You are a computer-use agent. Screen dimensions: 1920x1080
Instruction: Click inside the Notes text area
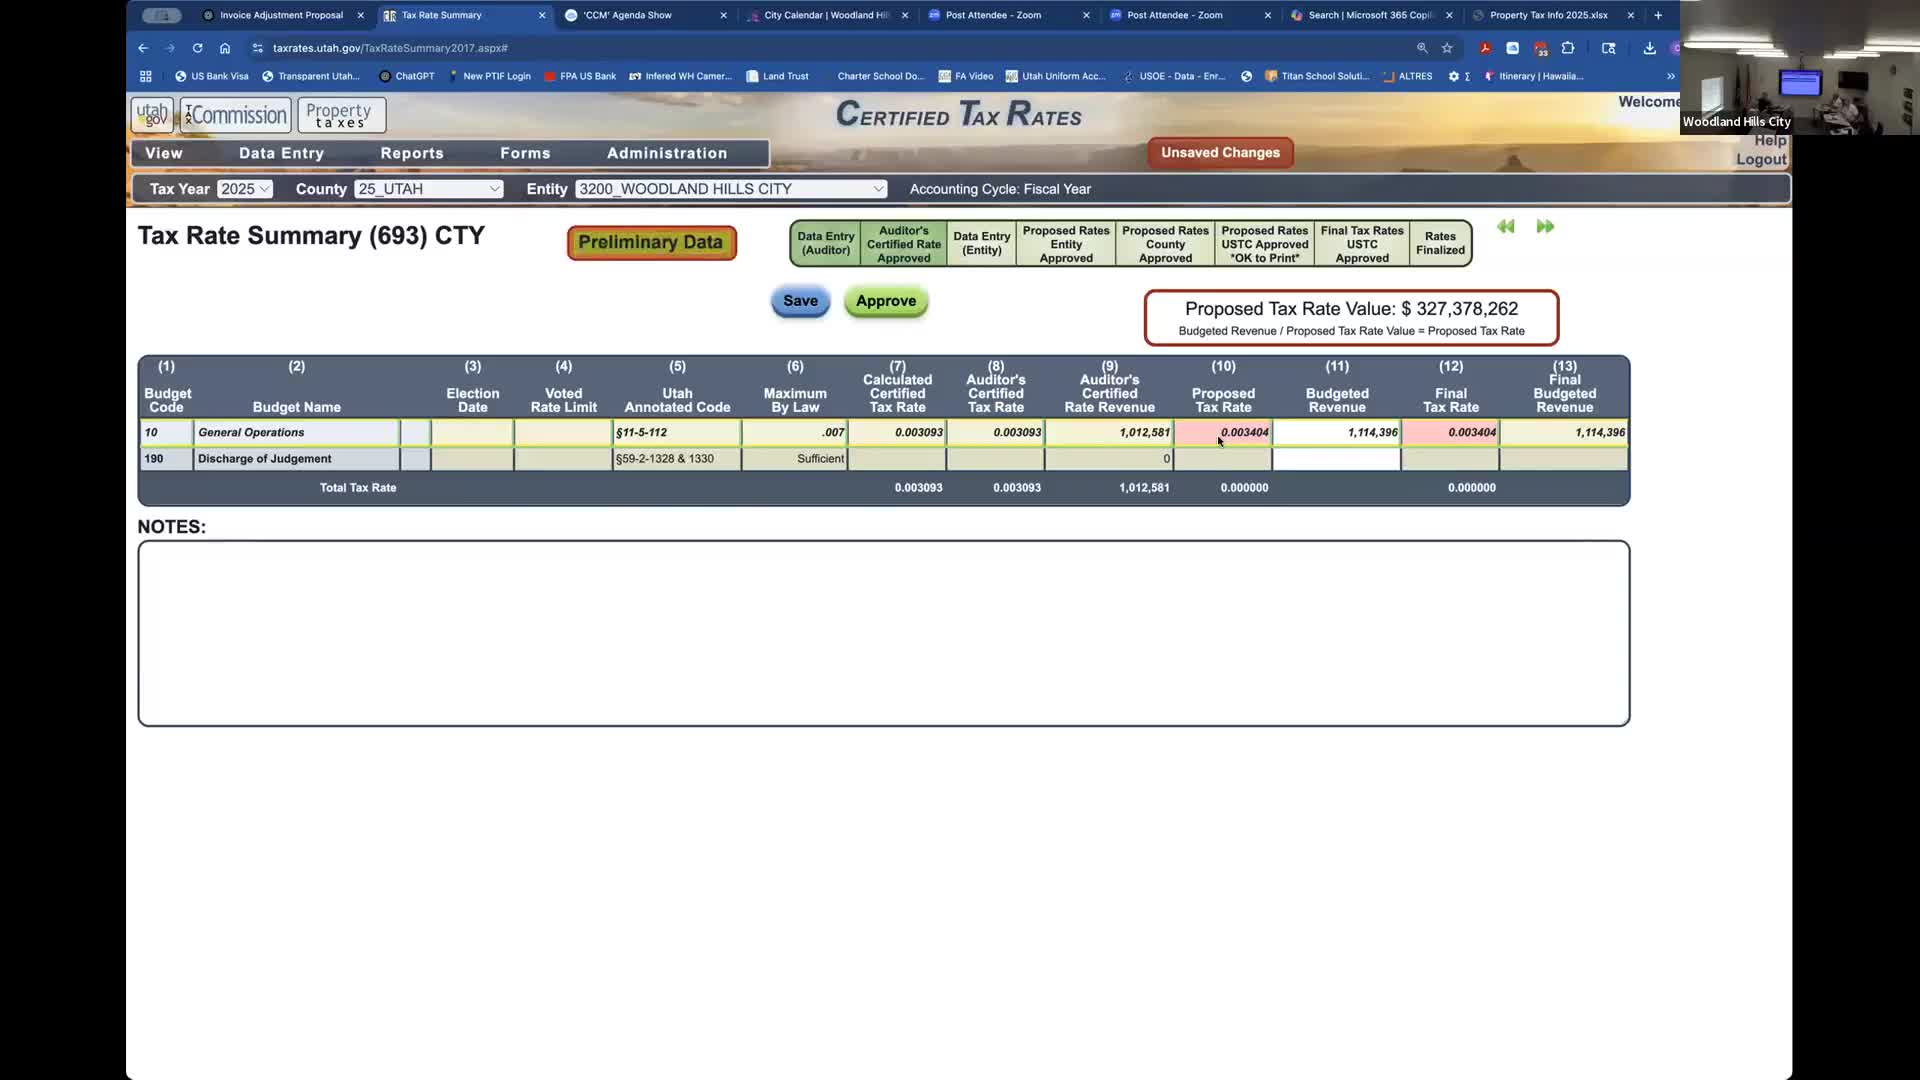883,633
